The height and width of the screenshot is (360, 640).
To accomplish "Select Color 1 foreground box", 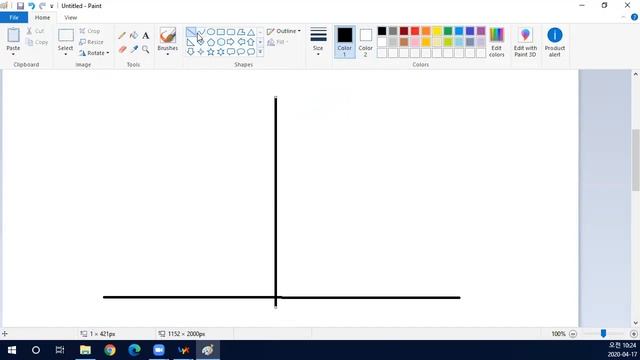I will (345, 42).
